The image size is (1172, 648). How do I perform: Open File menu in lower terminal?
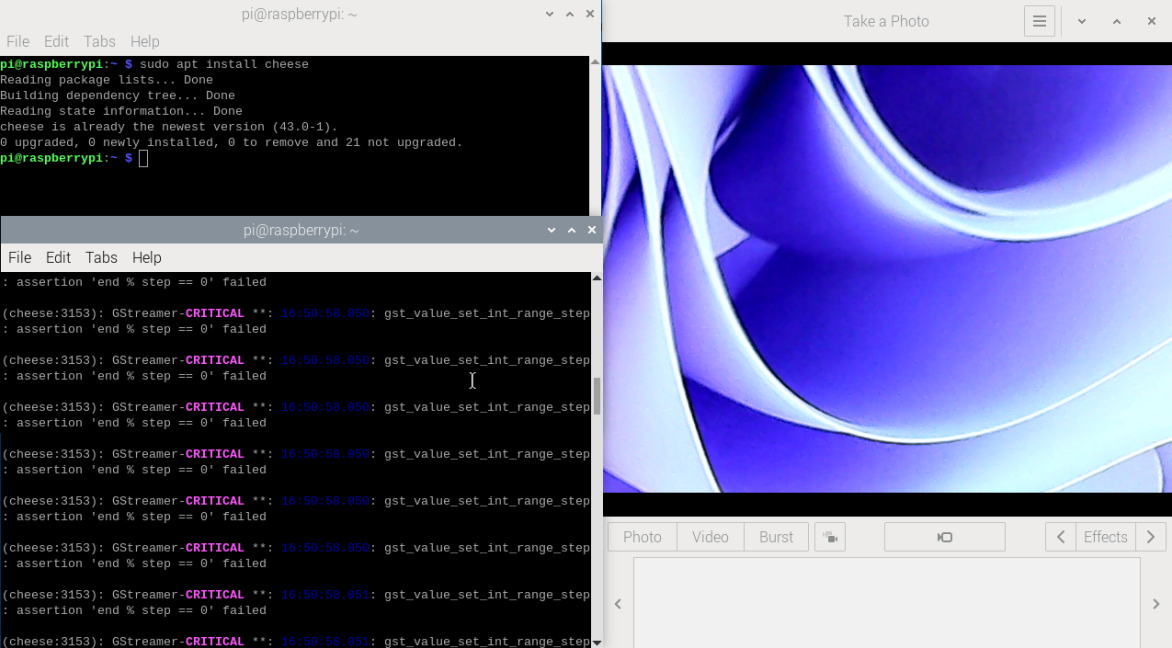[19, 258]
